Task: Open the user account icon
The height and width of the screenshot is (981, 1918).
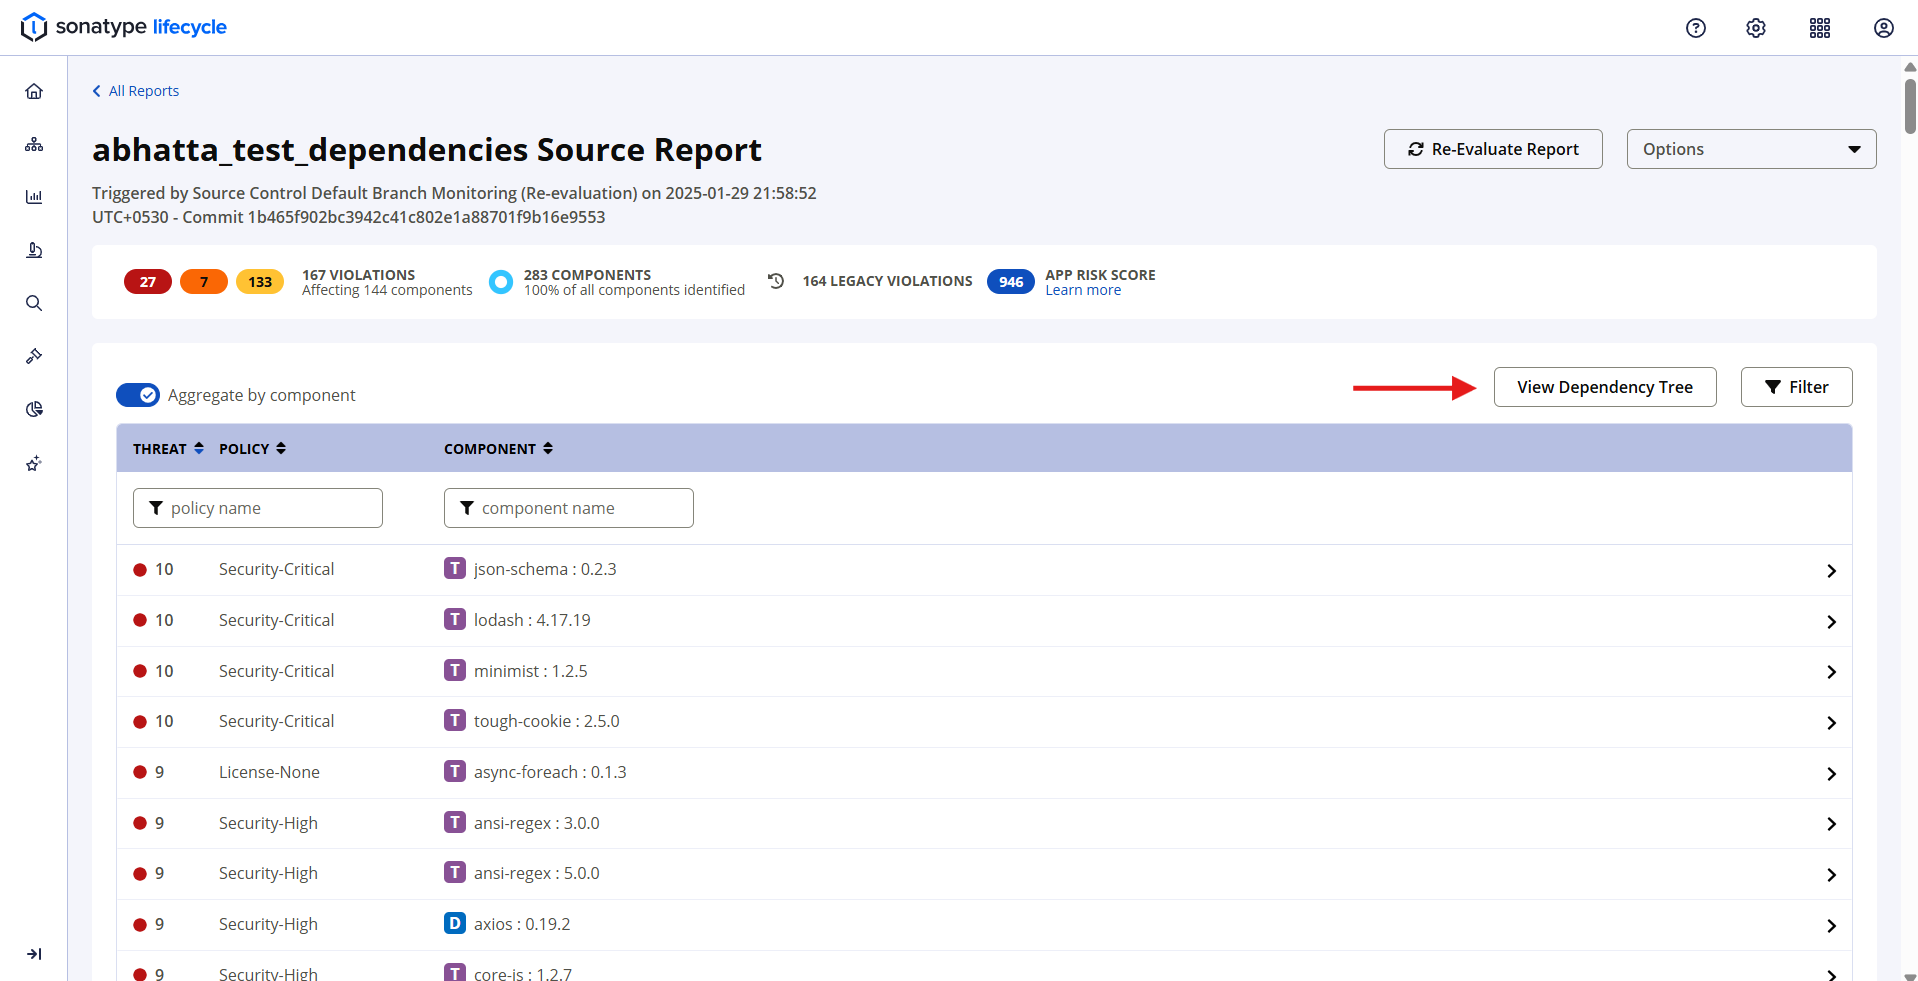Action: click(x=1884, y=28)
